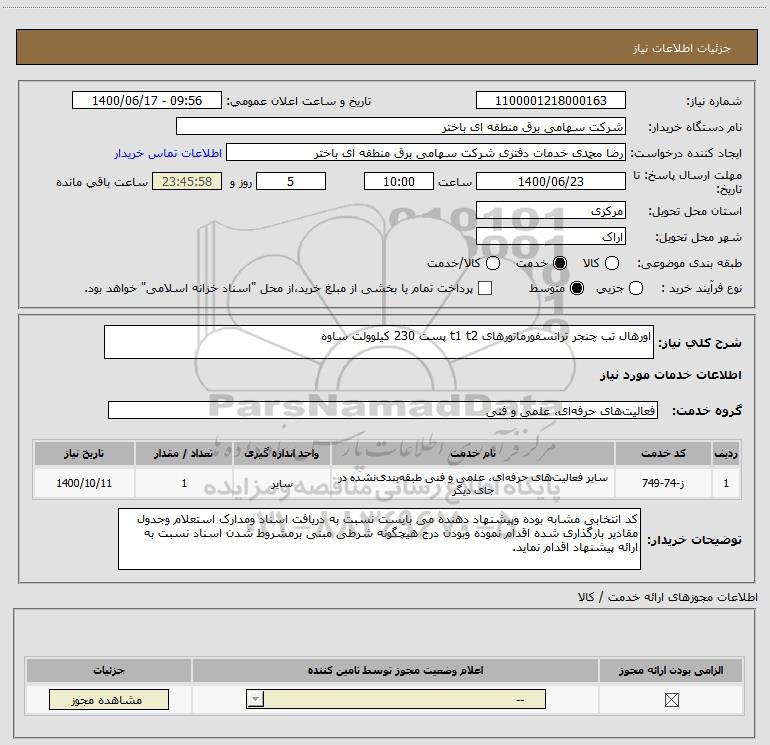Choose the جزیی purchase type radio

coord(636,288)
